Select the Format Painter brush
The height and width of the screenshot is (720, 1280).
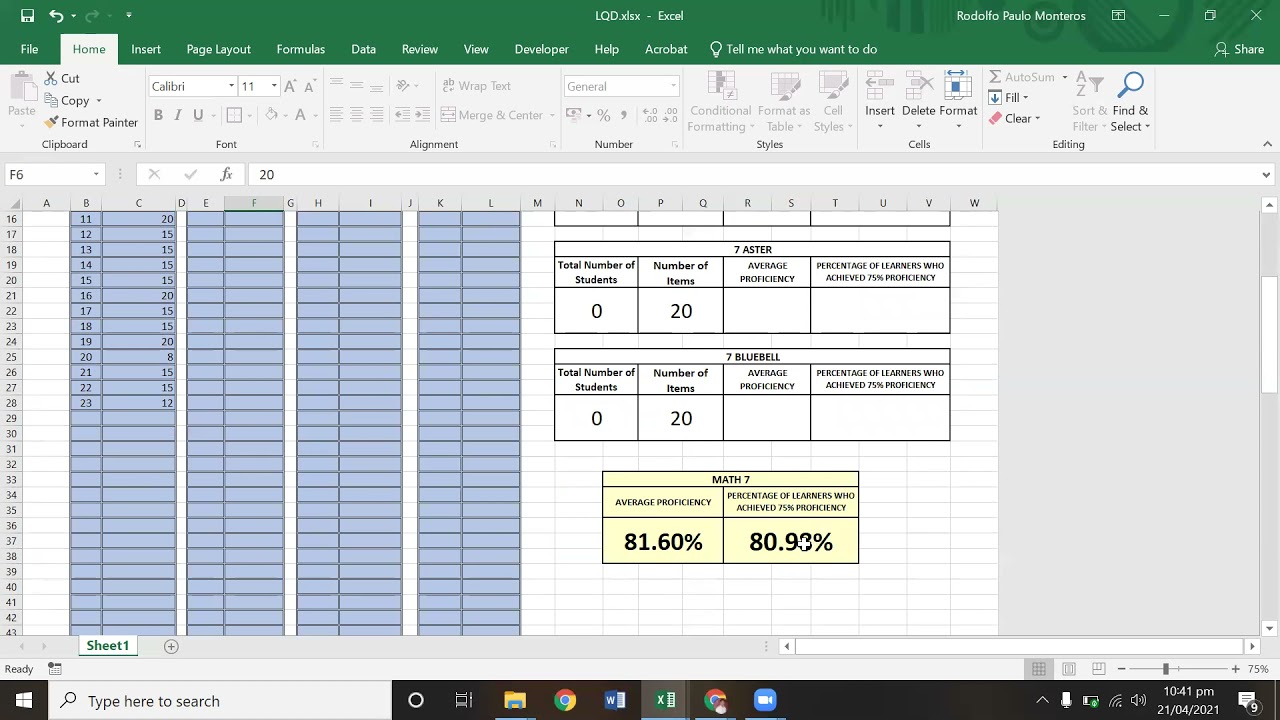pos(51,122)
